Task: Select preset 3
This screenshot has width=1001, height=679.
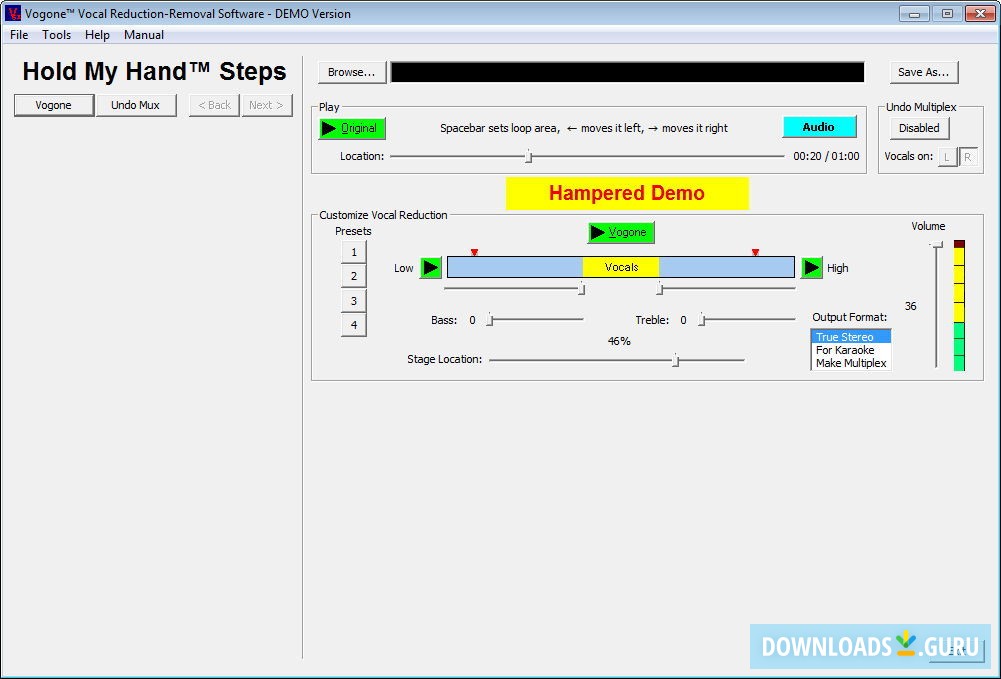Action: (x=354, y=301)
